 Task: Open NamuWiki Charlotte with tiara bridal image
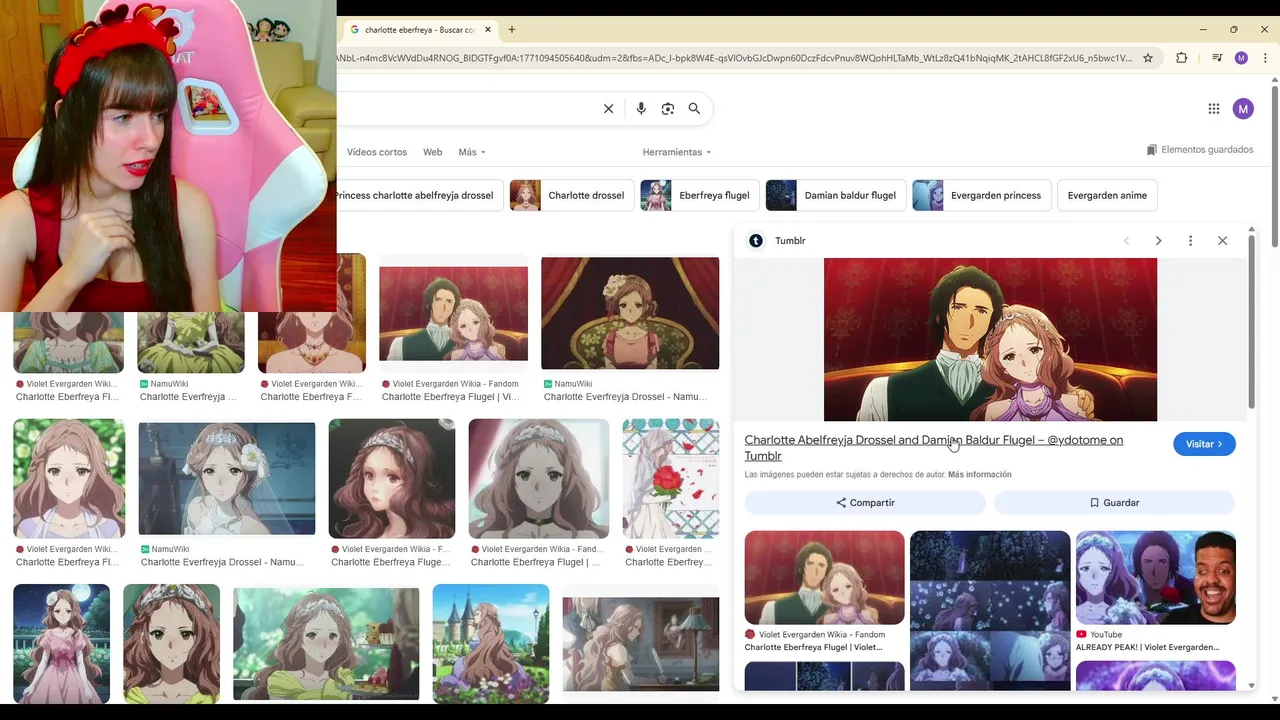click(x=227, y=479)
